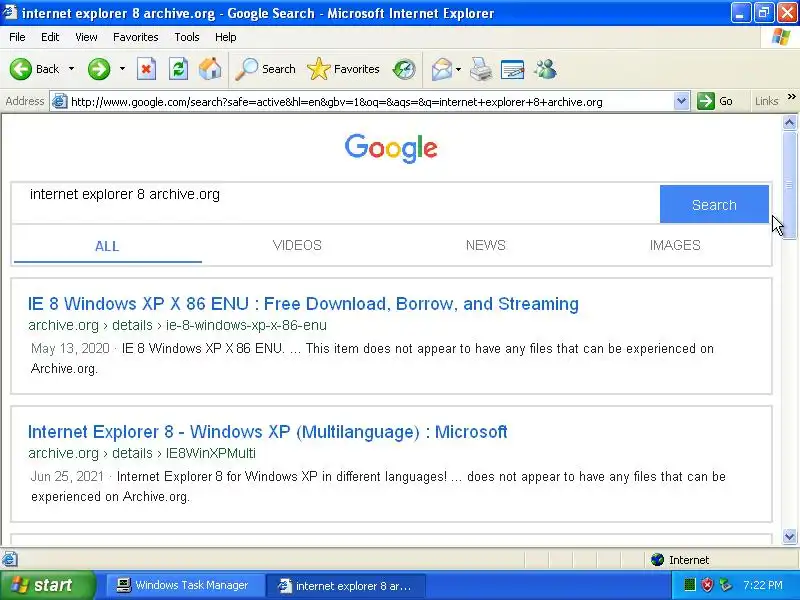Image resolution: width=800 pixels, height=600 pixels.
Task: Select the ALL results tab
Action: click(107, 246)
